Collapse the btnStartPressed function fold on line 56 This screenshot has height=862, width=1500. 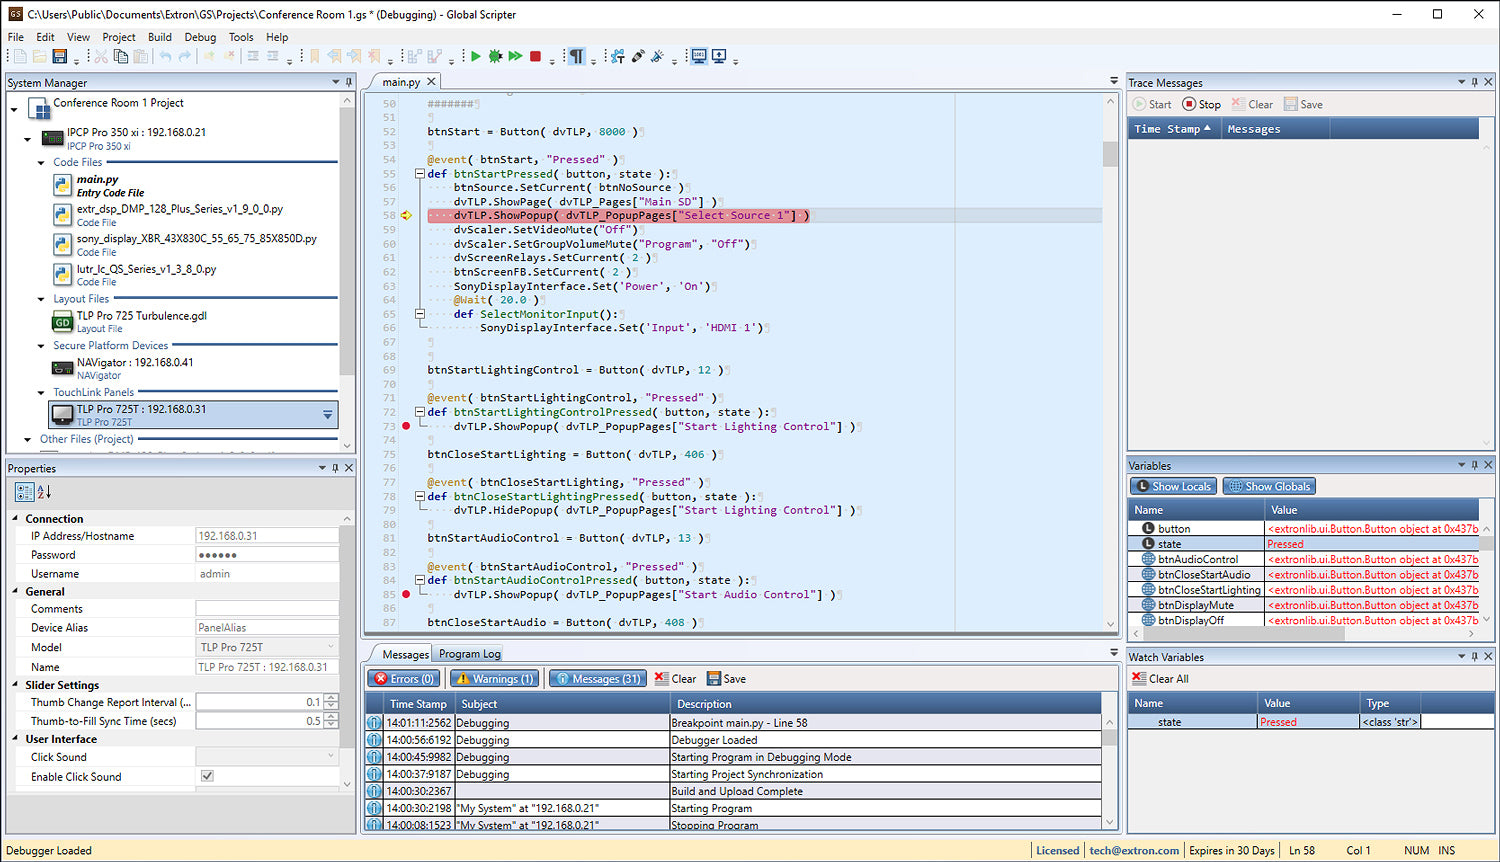coord(420,174)
